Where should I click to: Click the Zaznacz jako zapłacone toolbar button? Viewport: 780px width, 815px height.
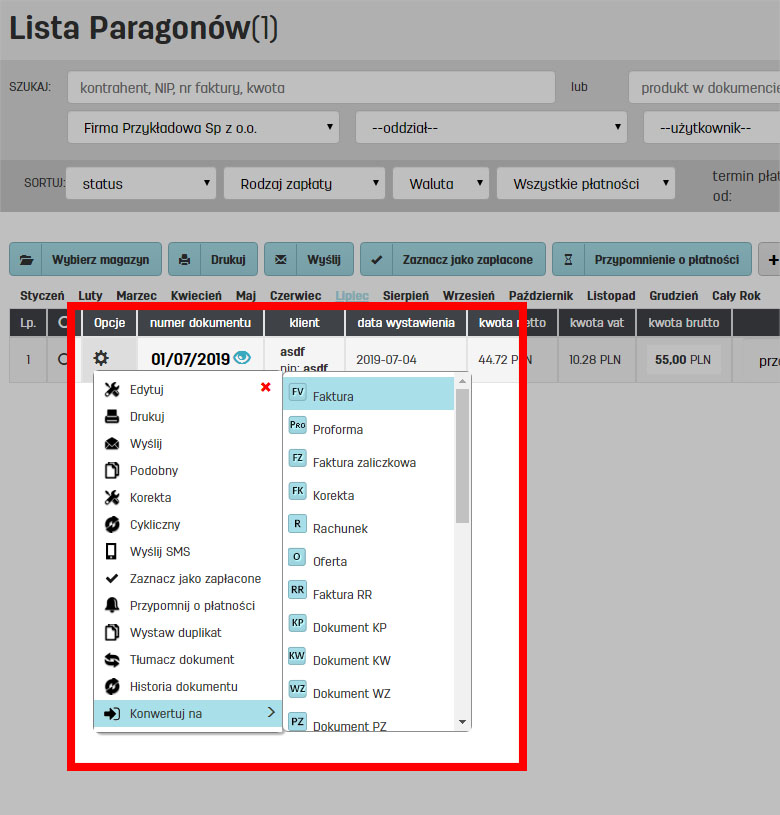[453, 259]
